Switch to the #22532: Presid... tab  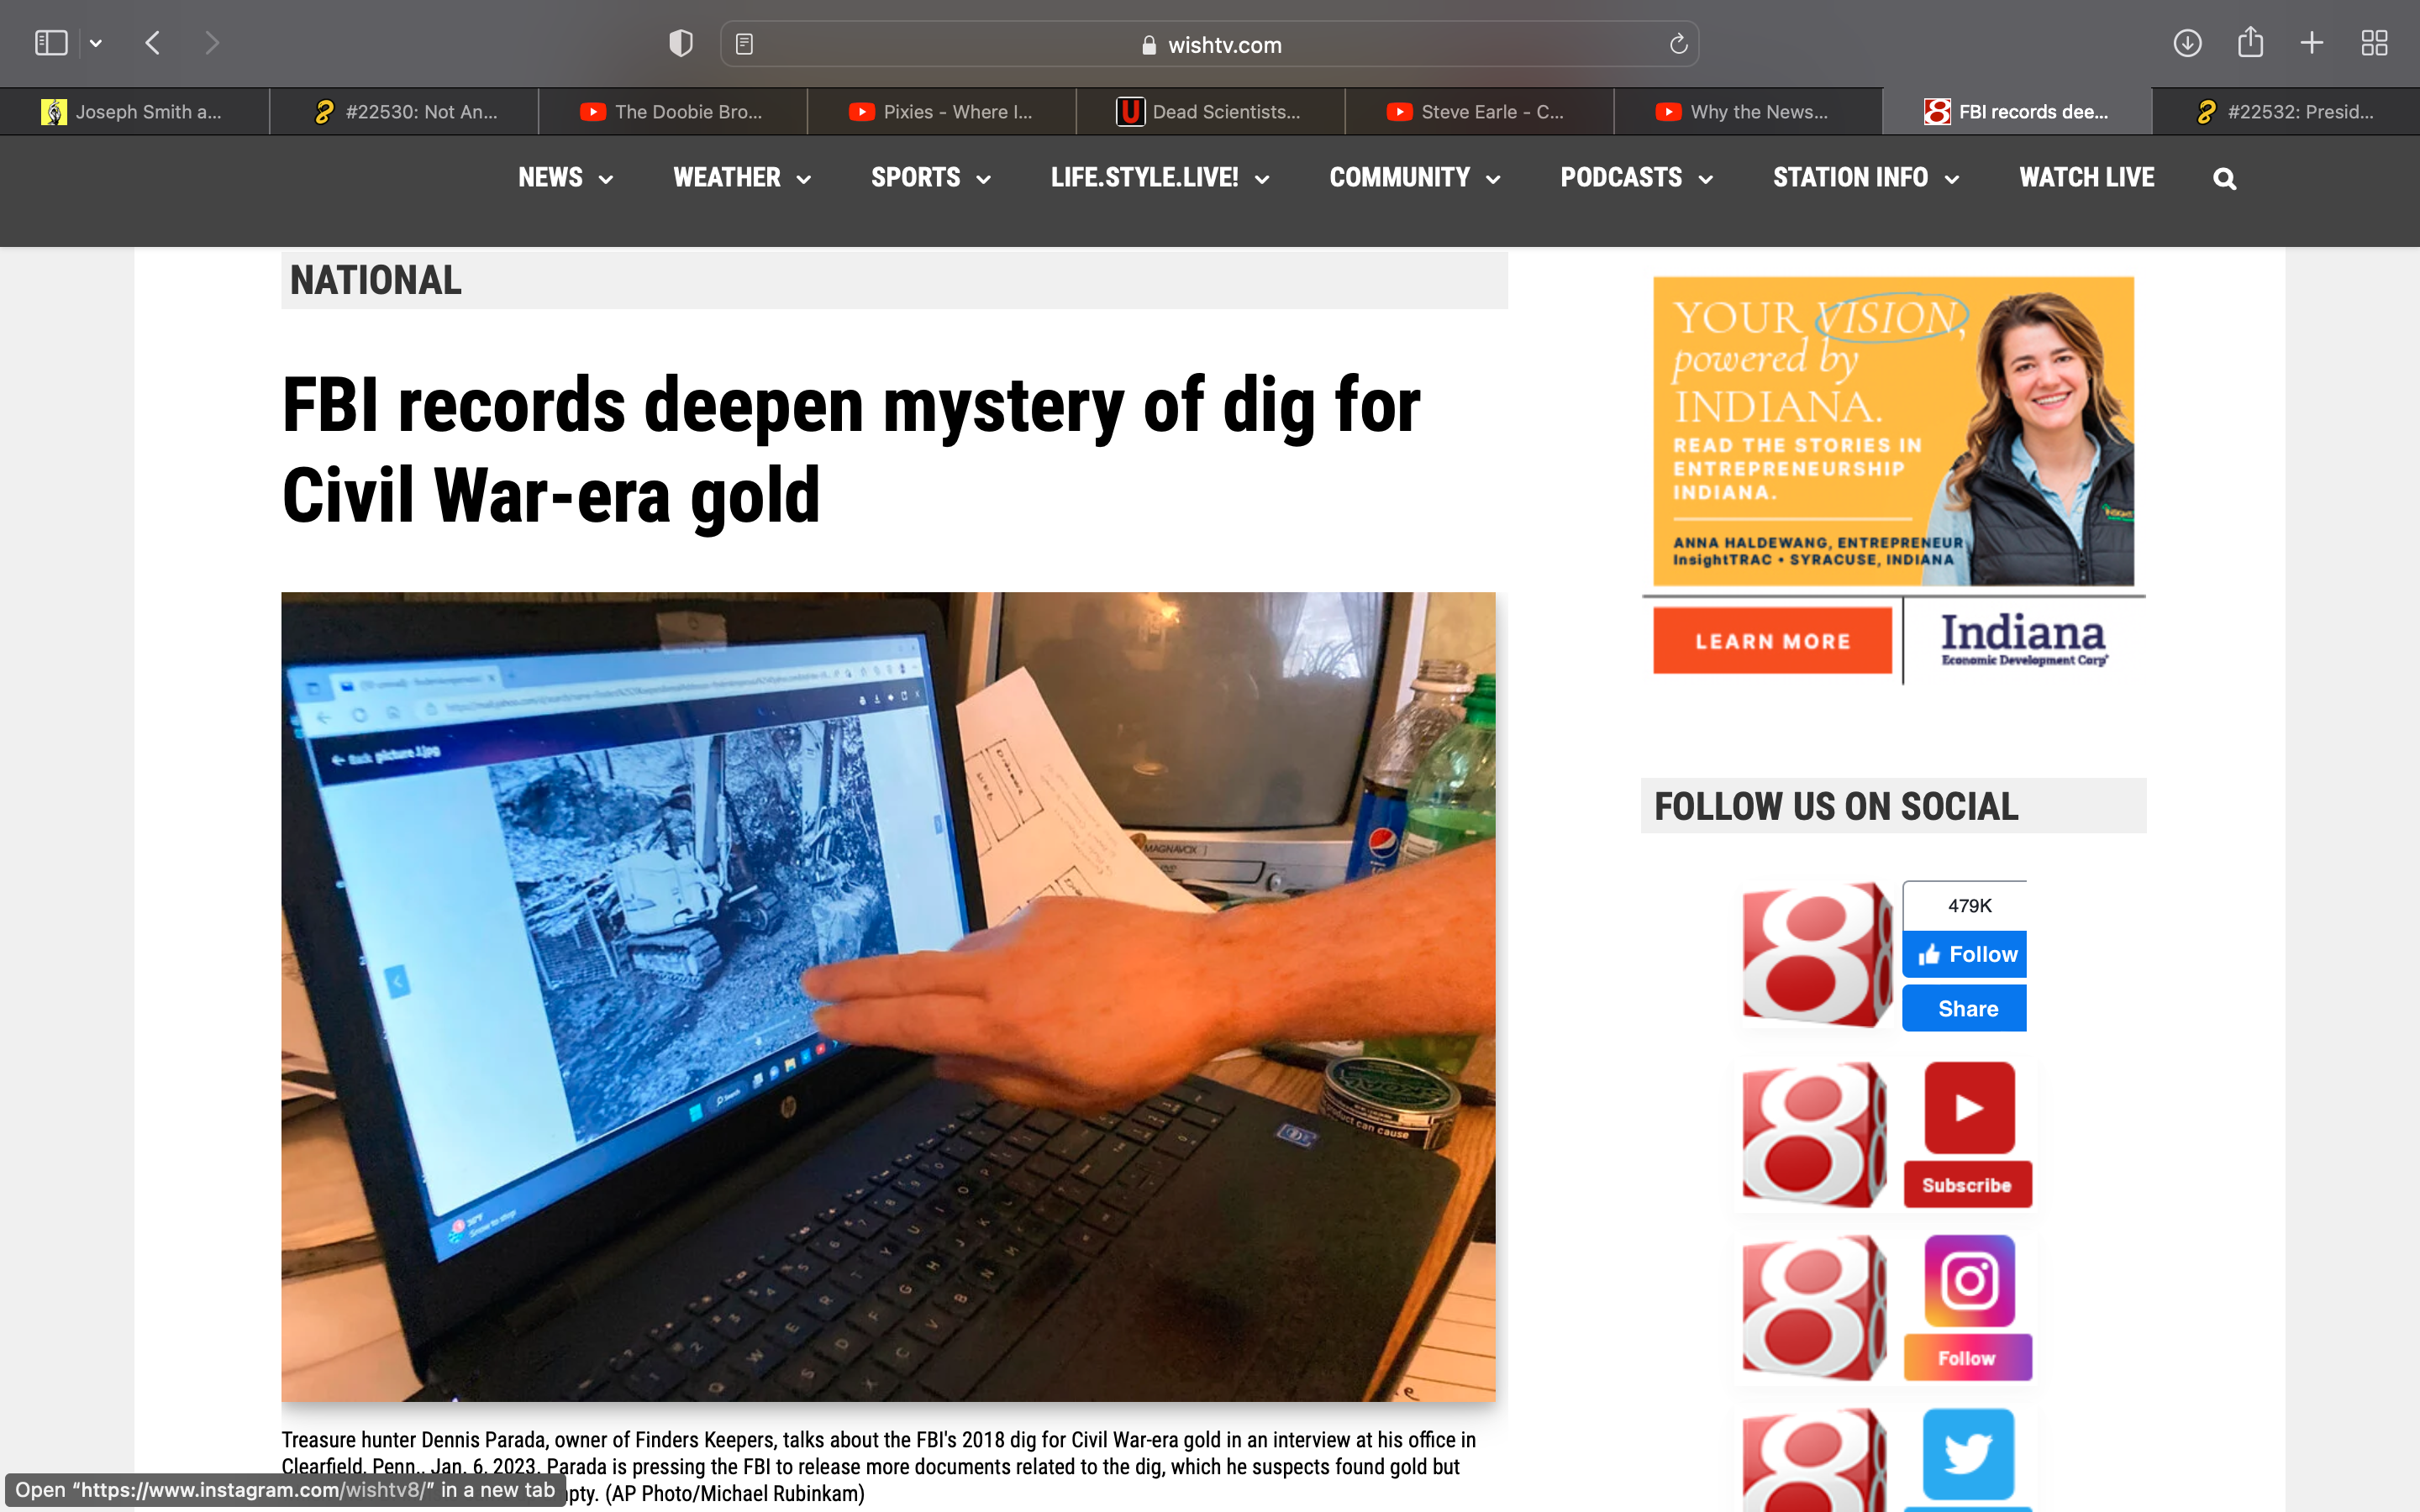pyautogui.click(x=2287, y=112)
